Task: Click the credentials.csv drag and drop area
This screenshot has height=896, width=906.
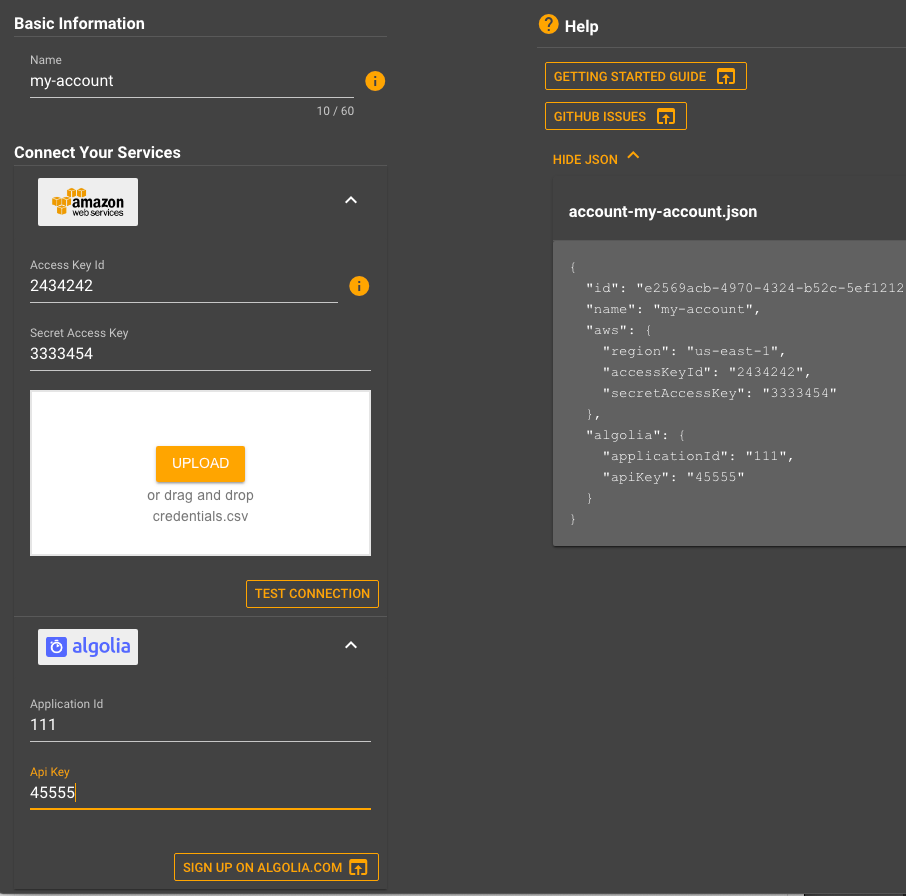Action: coord(200,473)
